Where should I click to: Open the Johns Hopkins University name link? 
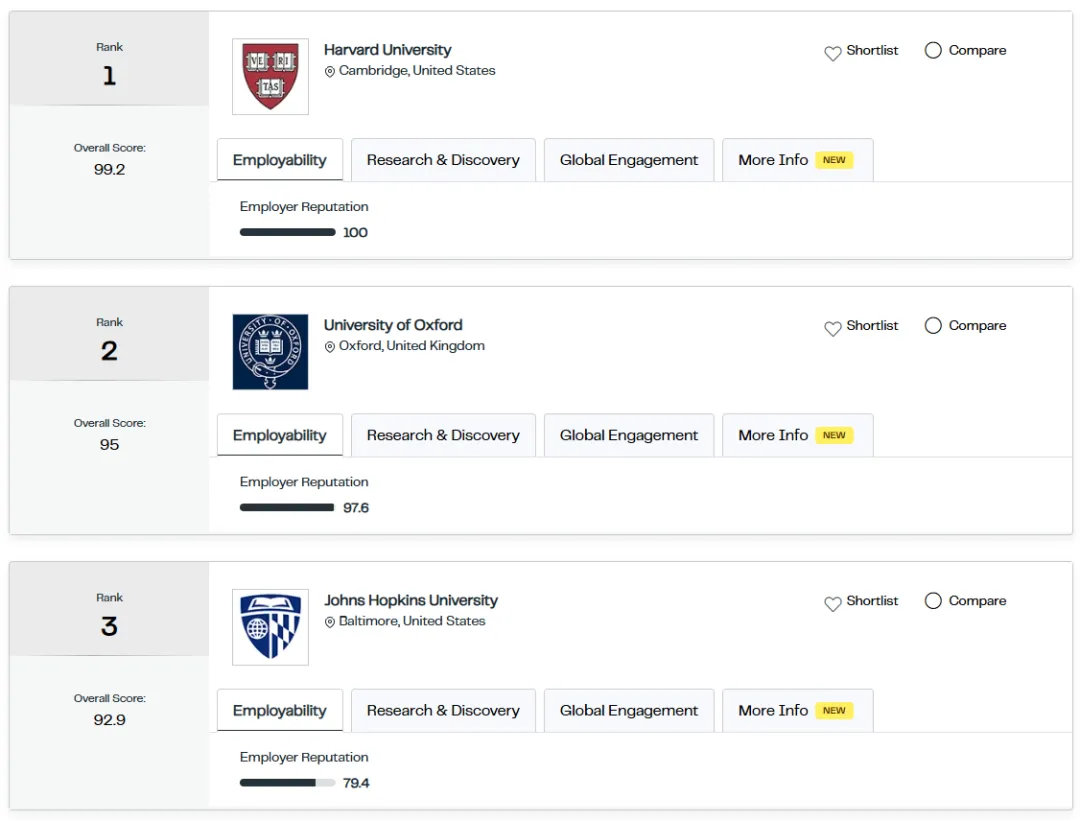411,600
